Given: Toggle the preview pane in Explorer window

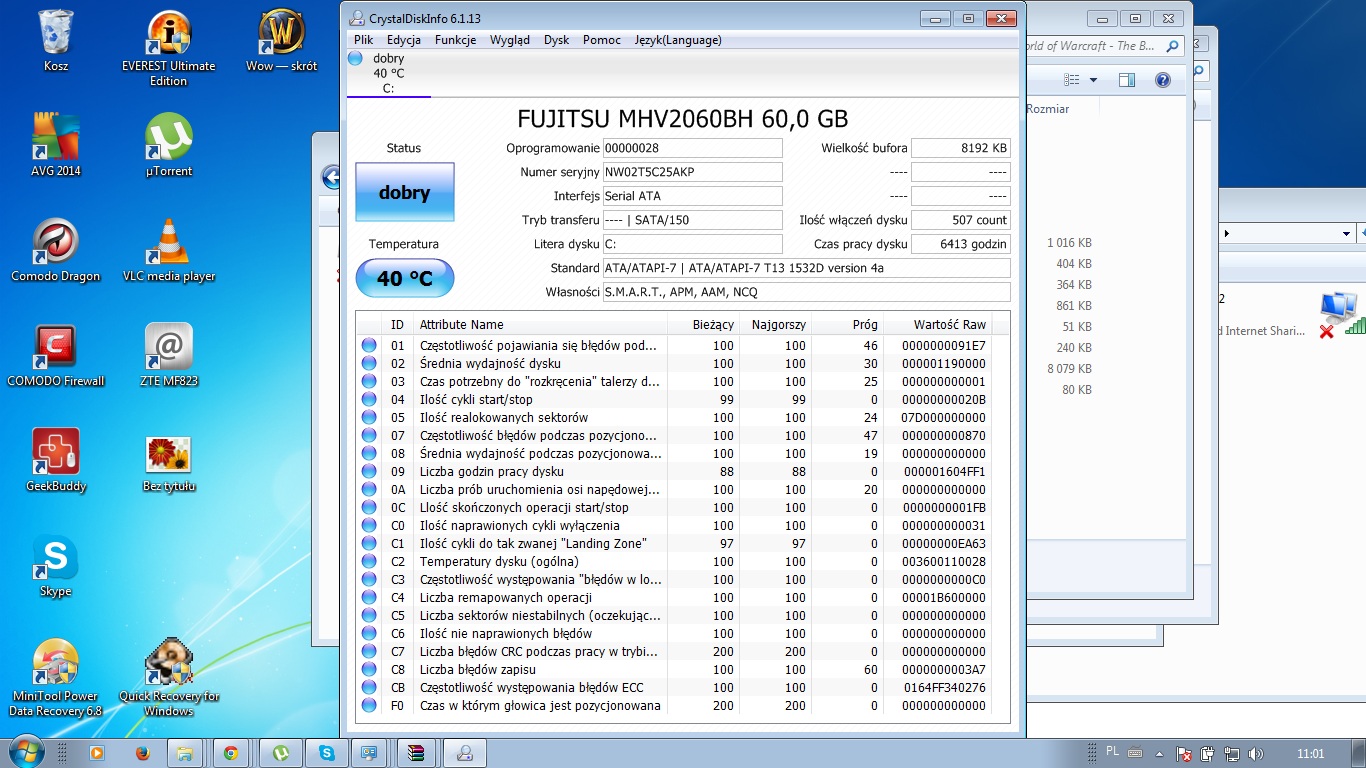Looking at the screenshot, I should tap(1127, 80).
